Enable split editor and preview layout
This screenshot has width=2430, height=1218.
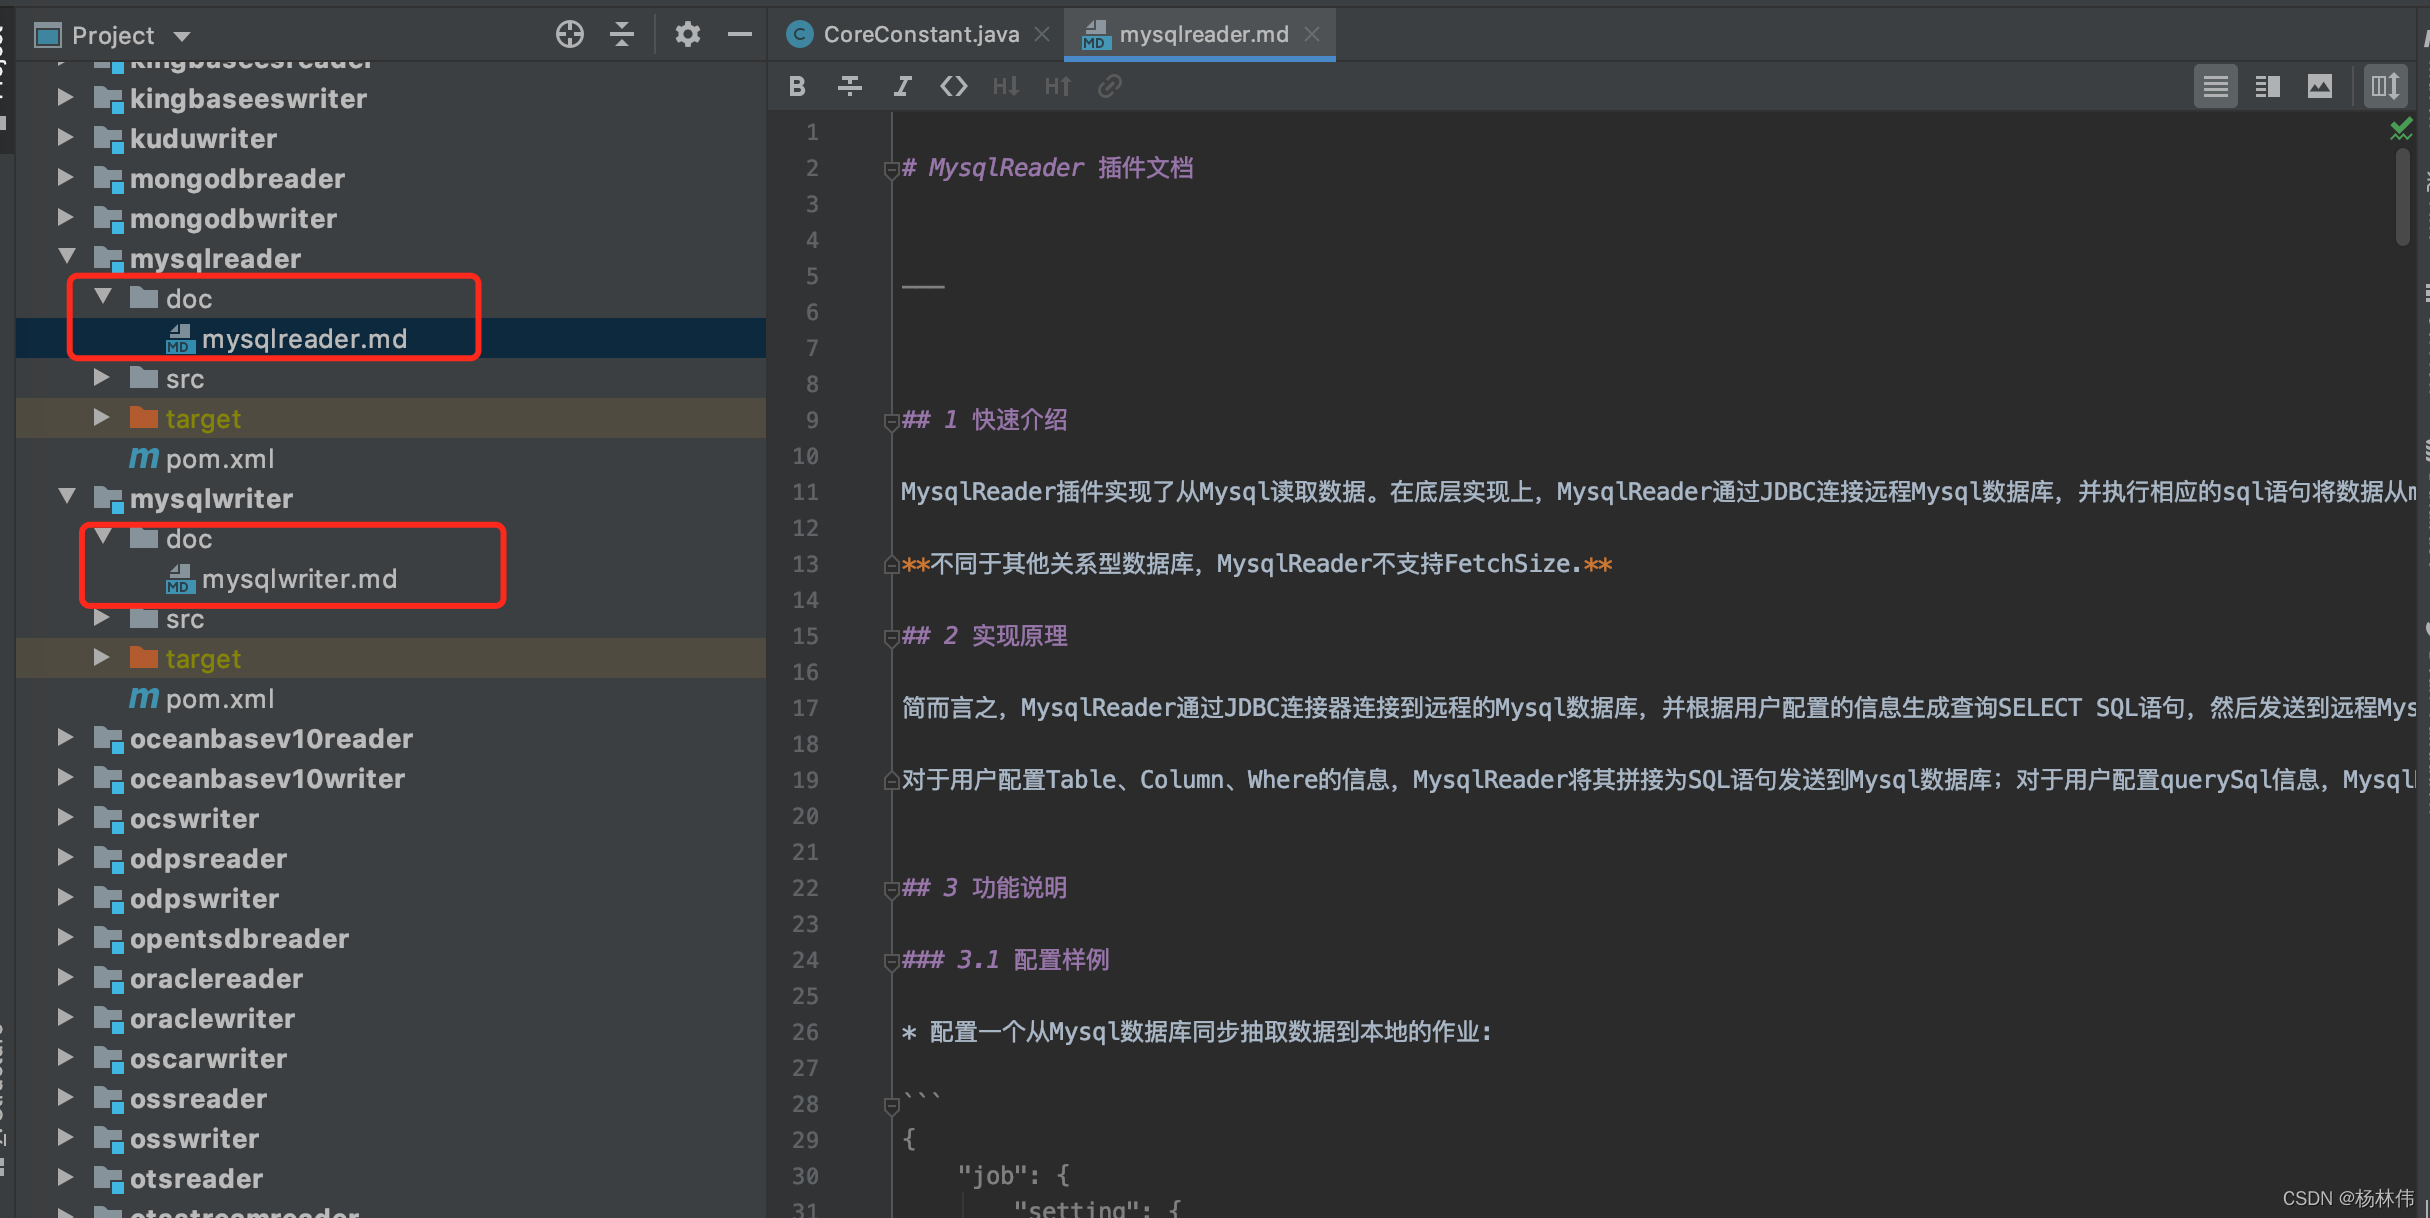pos(2267,86)
